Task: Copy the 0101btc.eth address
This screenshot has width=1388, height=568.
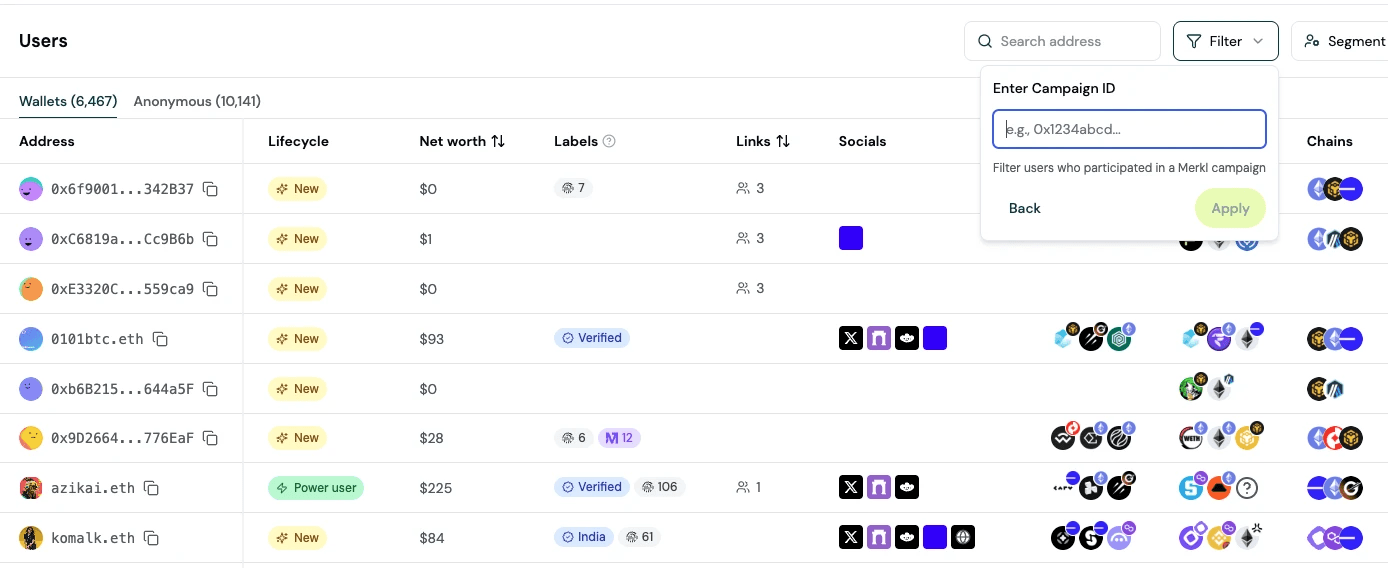Action: click(160, 339)
